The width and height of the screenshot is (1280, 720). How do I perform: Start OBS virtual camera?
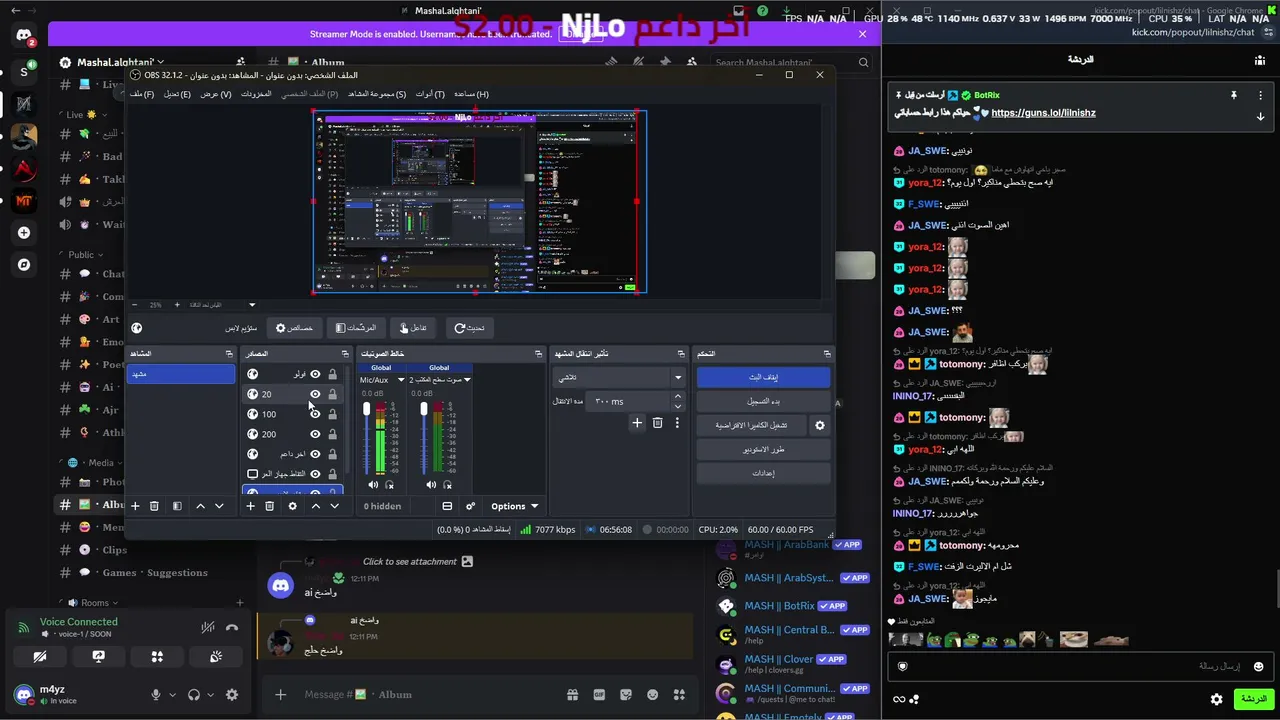(x=751, y=425)
